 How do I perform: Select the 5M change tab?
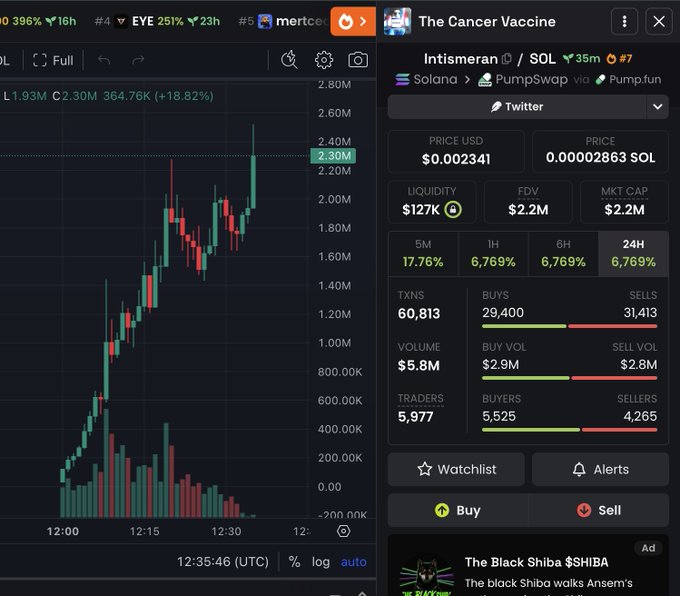tap(423, 254)
